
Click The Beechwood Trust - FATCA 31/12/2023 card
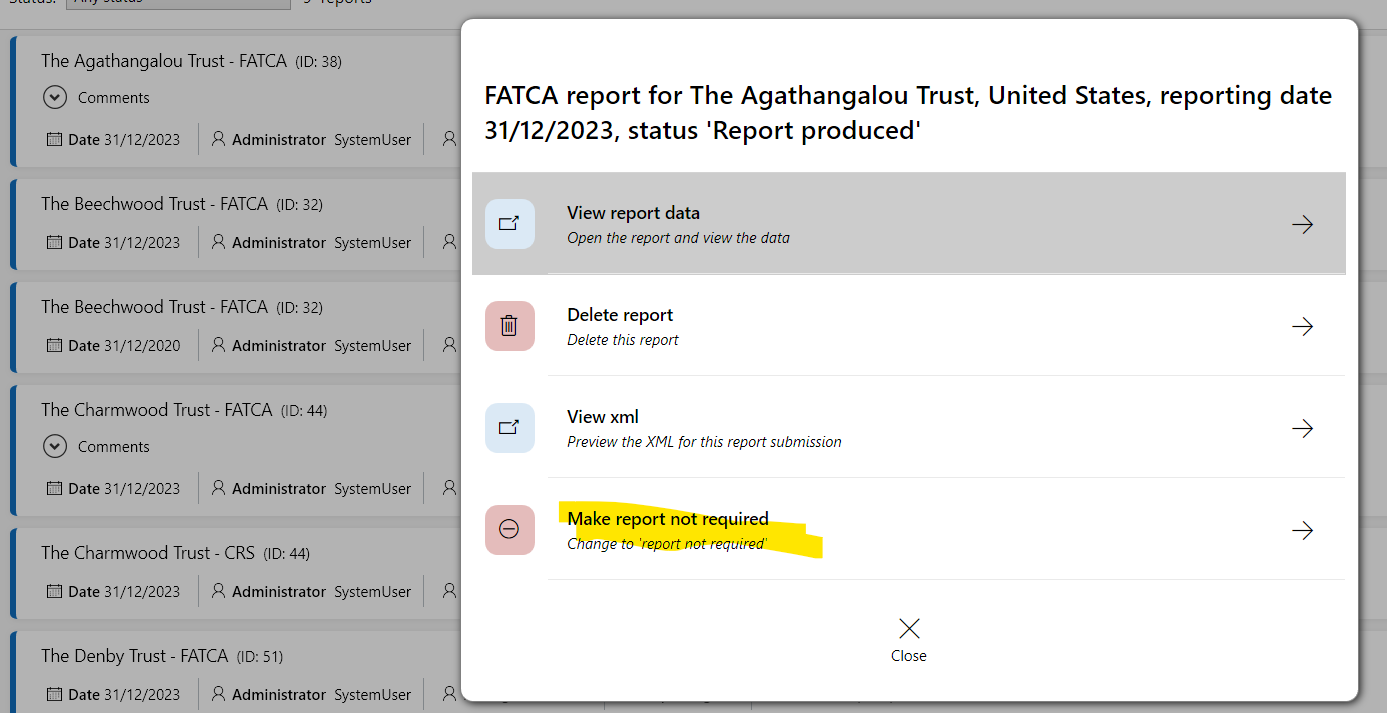(x=235, y=224)
